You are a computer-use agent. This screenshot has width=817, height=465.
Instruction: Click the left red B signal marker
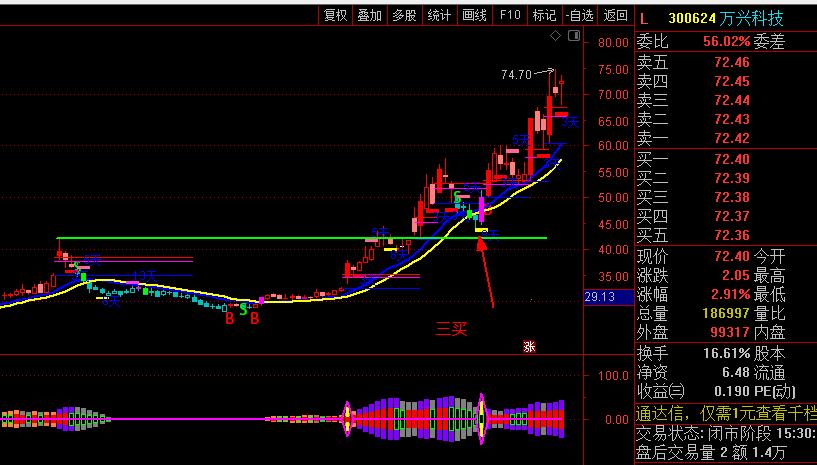(x=229, y=318)
